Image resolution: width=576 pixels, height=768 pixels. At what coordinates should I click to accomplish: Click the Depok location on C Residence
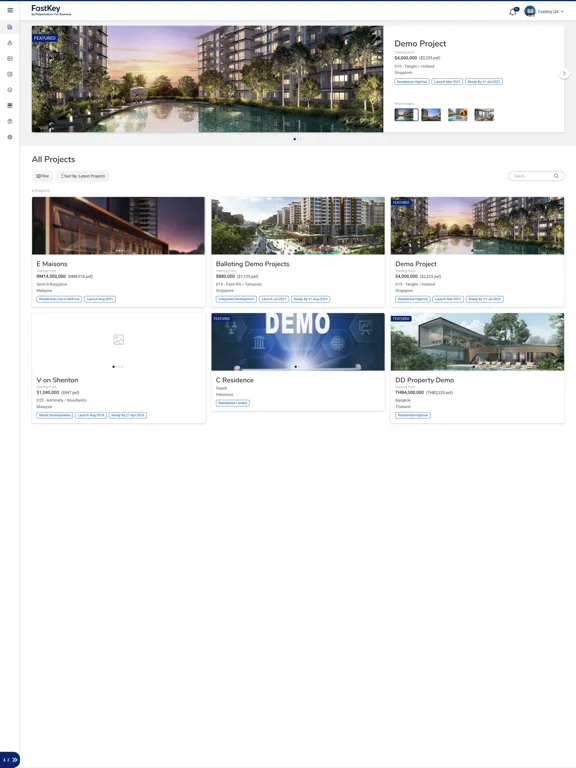(x=221, y=388)
